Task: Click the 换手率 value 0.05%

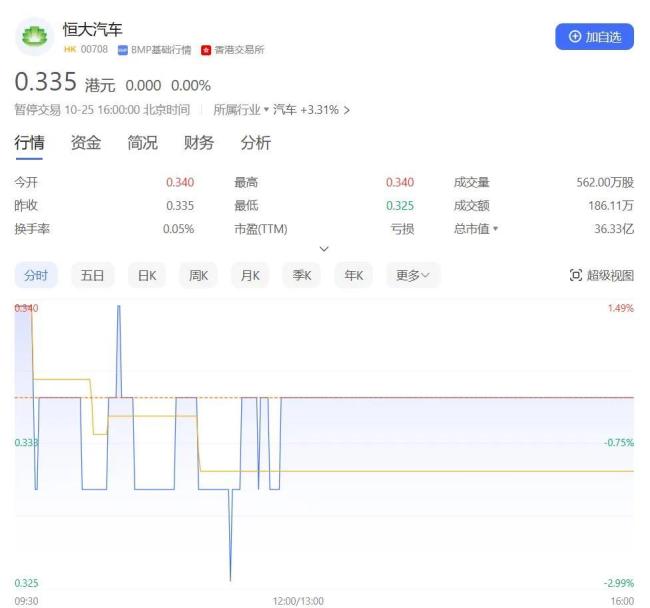Action: [x=178, y=228]
